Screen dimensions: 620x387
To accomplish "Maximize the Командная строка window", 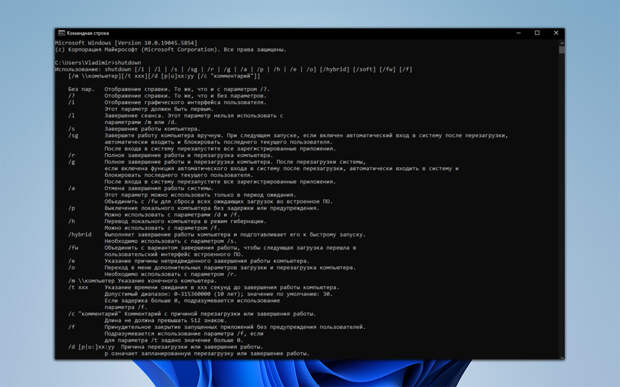I will [537, 33].
